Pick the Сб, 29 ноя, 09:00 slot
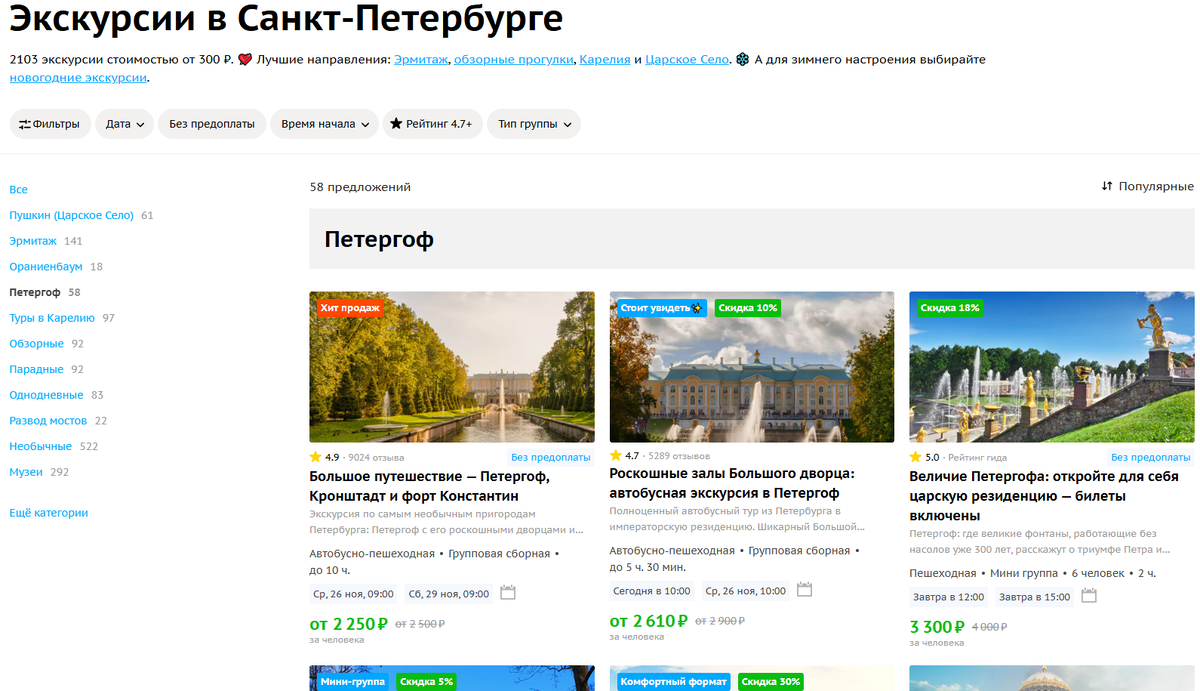The width and height of the screenshot is (1200, 691). [x=448, y=594]
